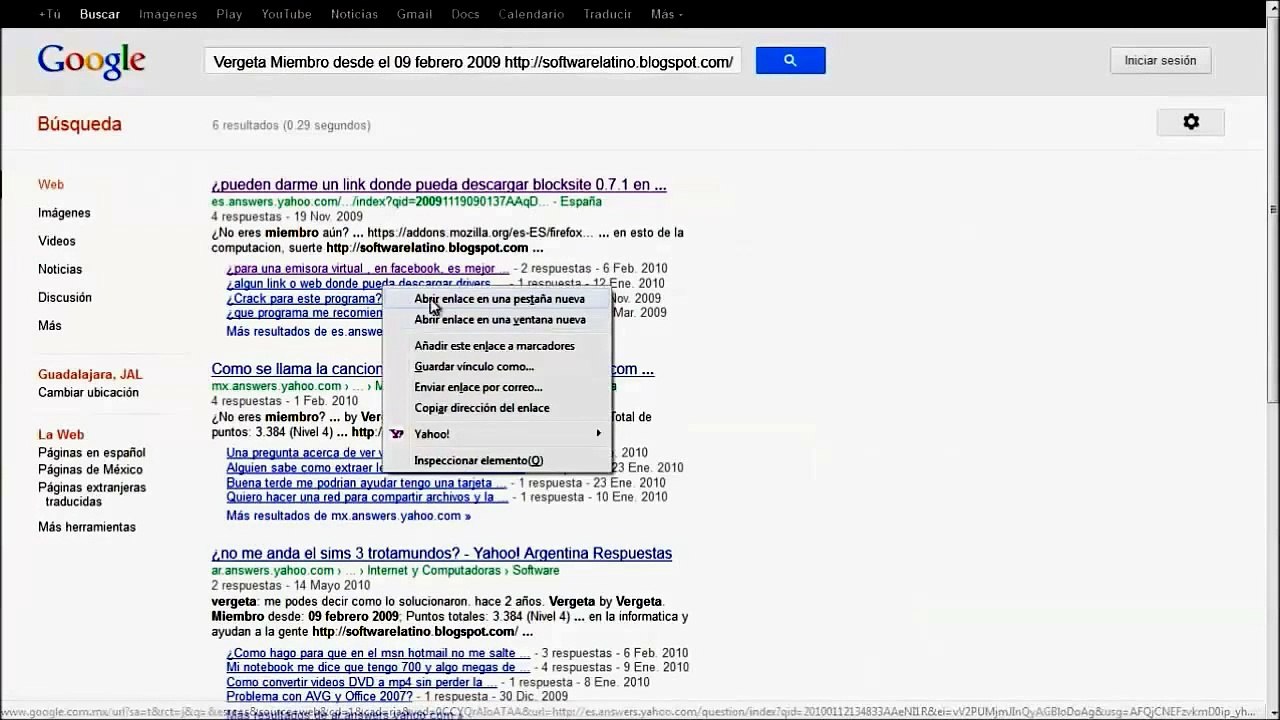Select the Web filter in sidebar
The image size is (1280, 720).
point(51,185)
